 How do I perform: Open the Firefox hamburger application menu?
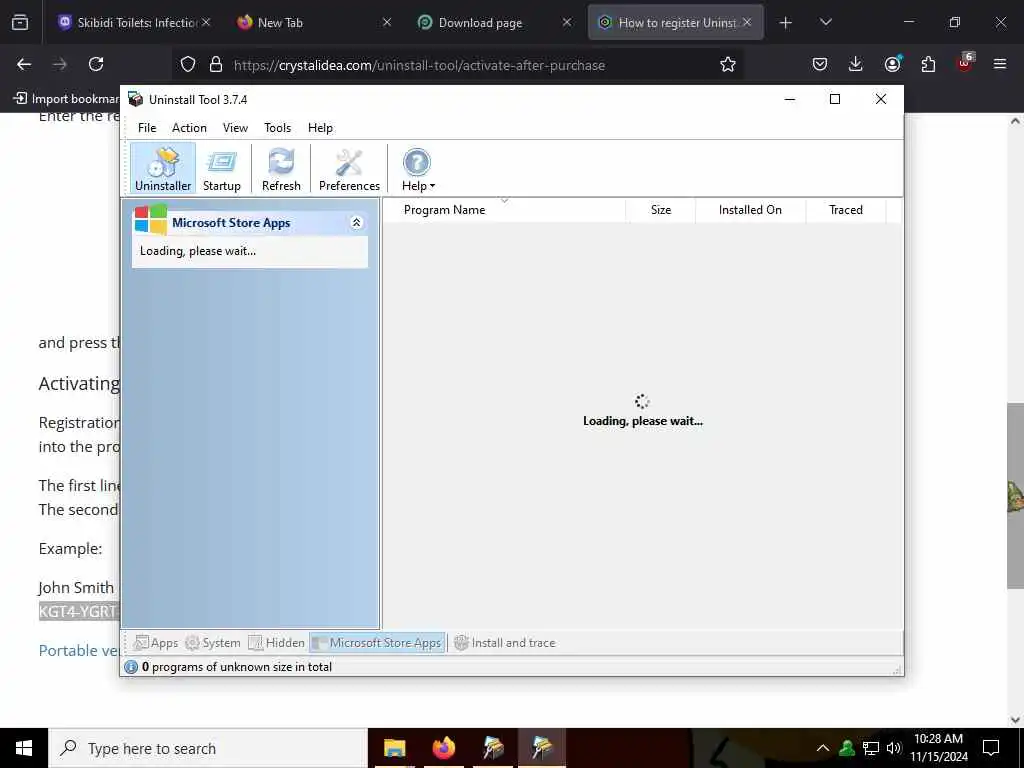(x=1000, y=64)
